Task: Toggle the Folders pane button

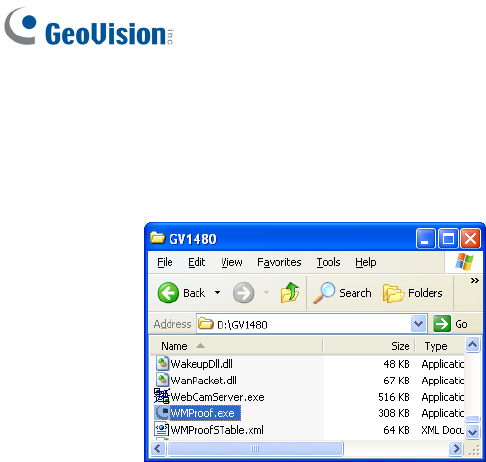Action: pos(413,293)
